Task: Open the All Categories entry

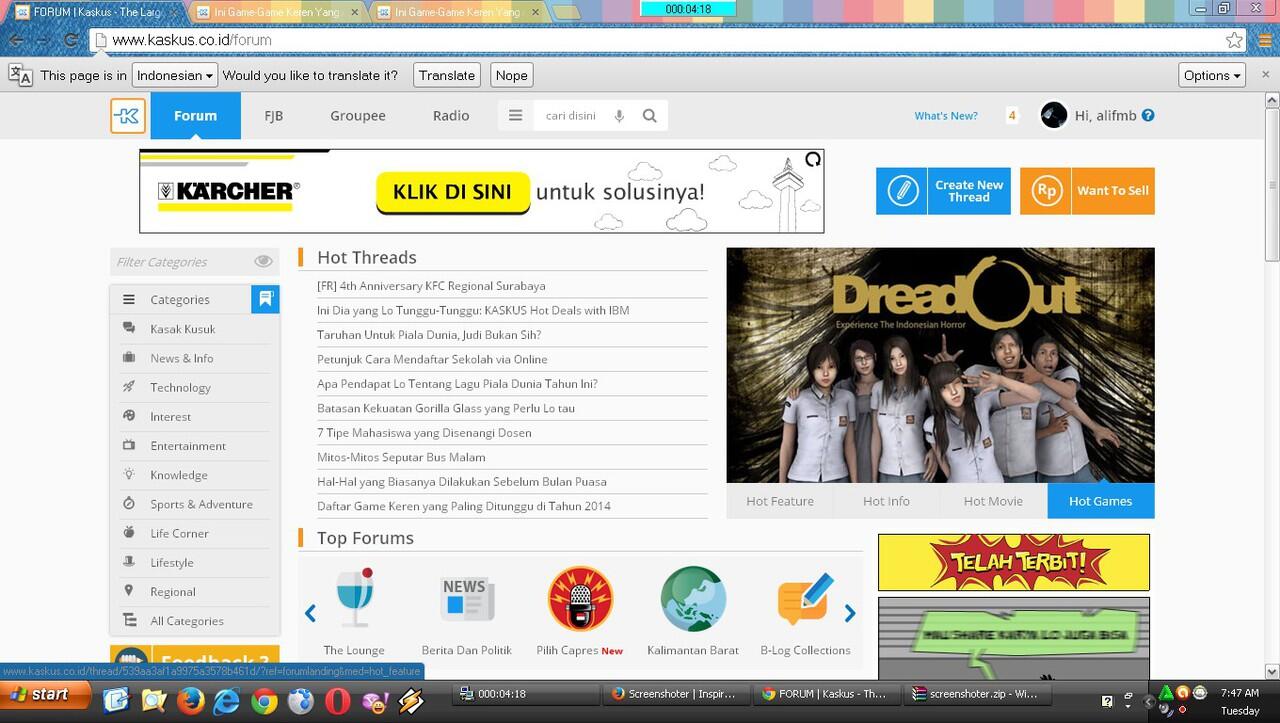Action: (x=187, y=621)
